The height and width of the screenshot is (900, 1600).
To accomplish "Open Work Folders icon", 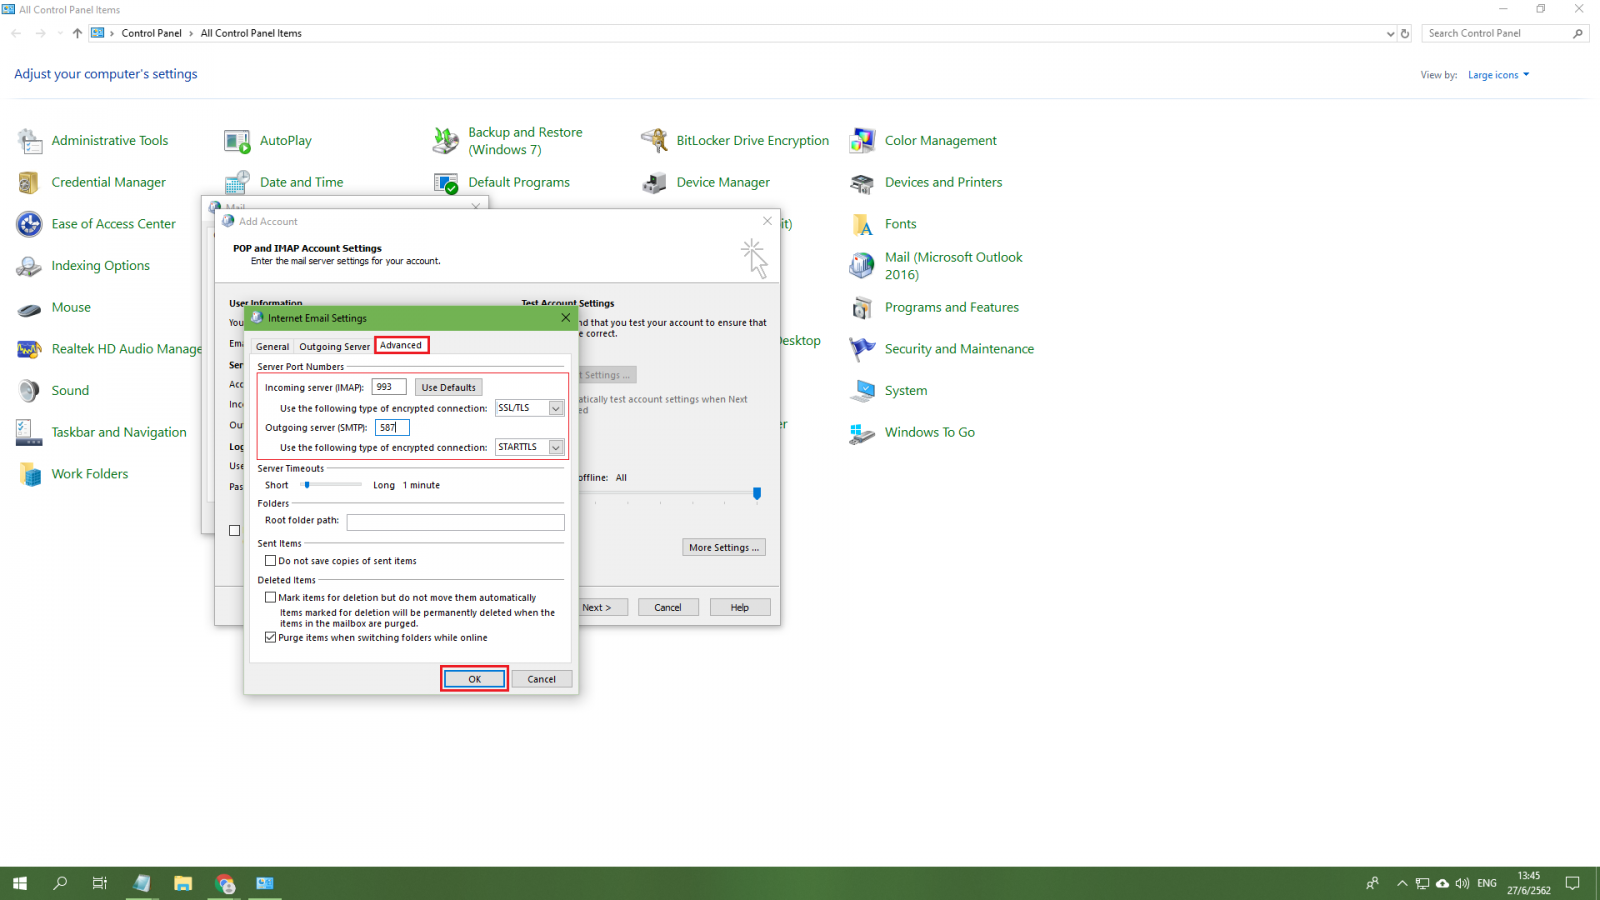I will point(30,474).
